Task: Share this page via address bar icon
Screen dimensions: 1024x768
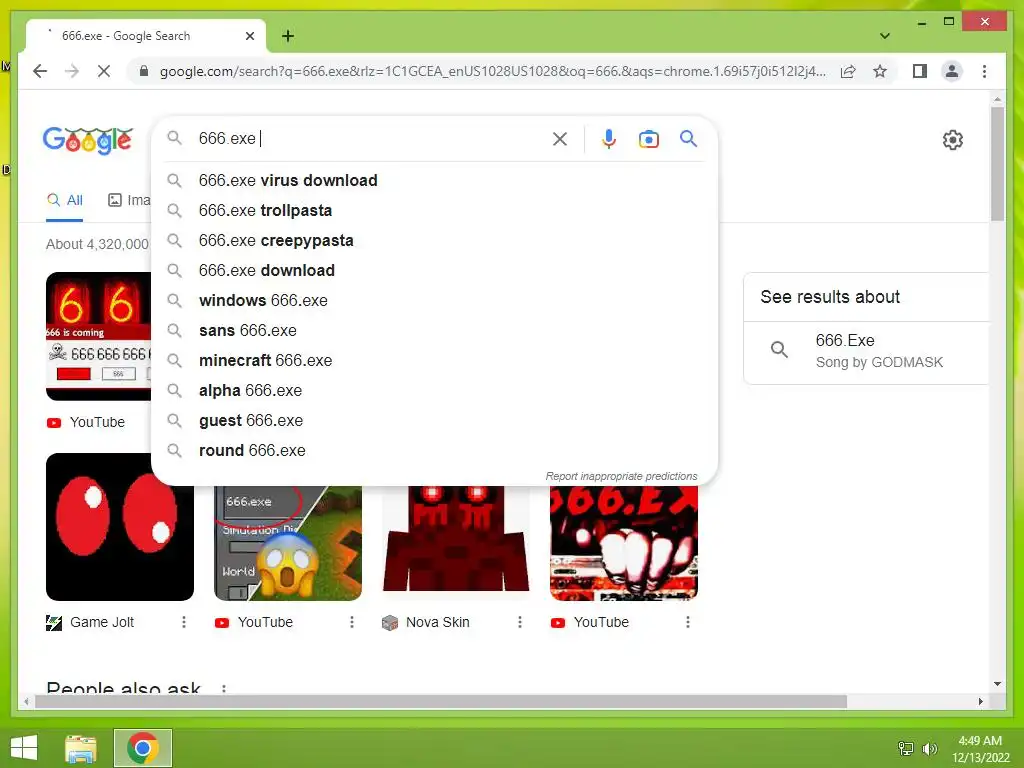Action: [848, 71]
